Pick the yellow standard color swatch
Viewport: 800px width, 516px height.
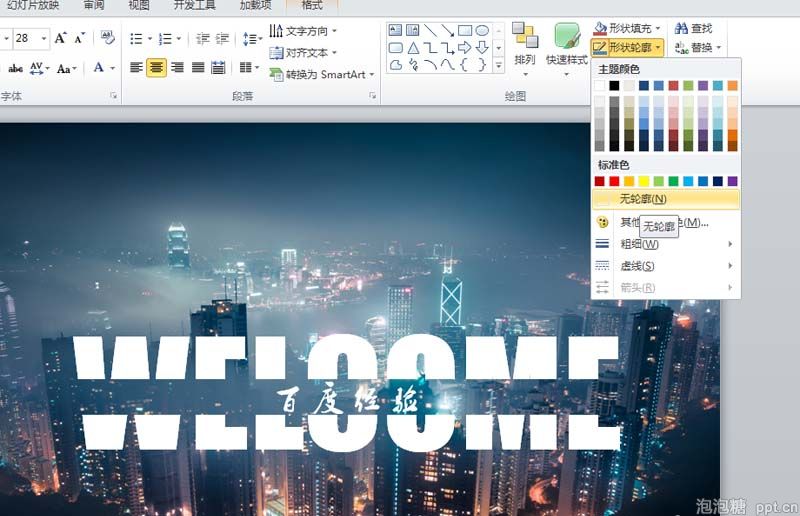pos(644,181)
